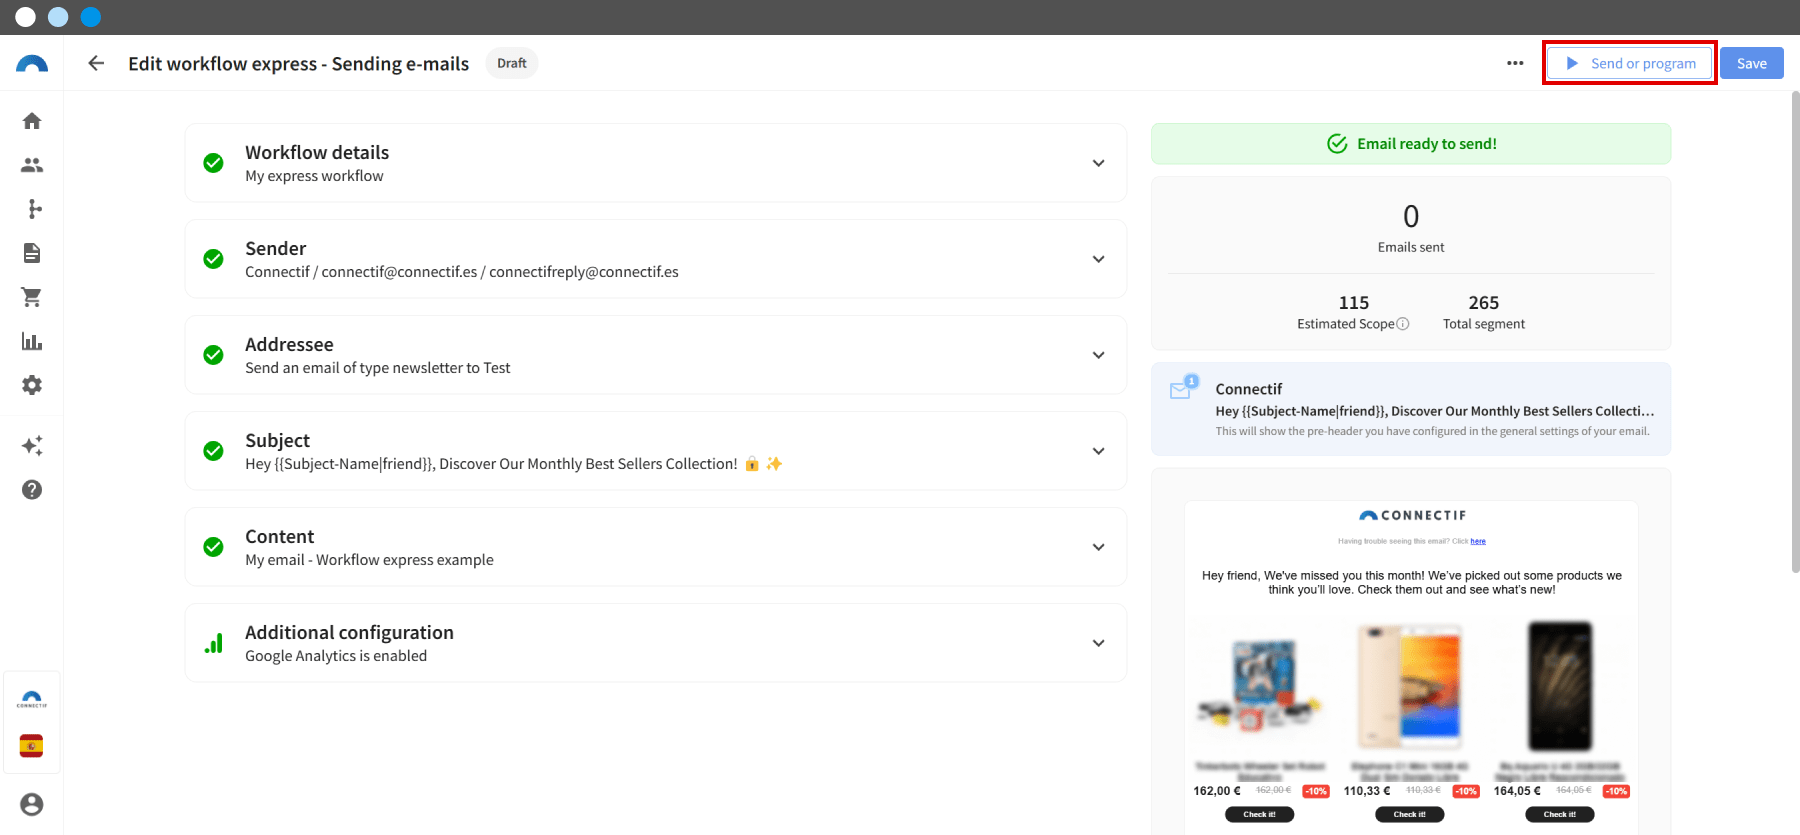The width and height of the screenshot is (1800, 835).
Task: Expand the Sender section chevron
Action: (x=1098, y=259)
